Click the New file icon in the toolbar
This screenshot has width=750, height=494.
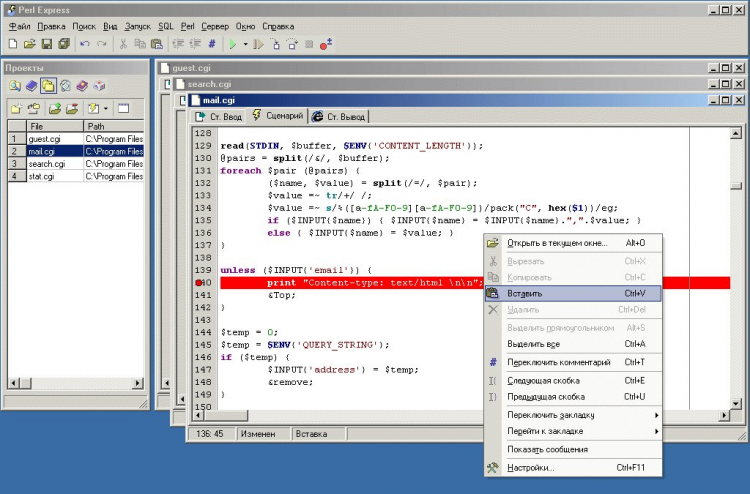coord(12,44)
